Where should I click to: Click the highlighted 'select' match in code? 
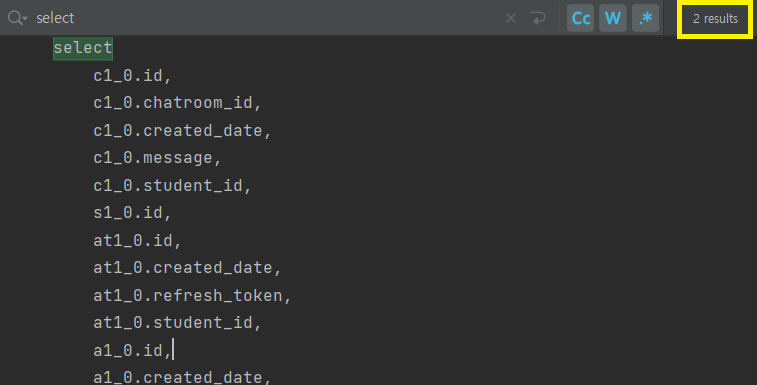[x=83, y=48]
